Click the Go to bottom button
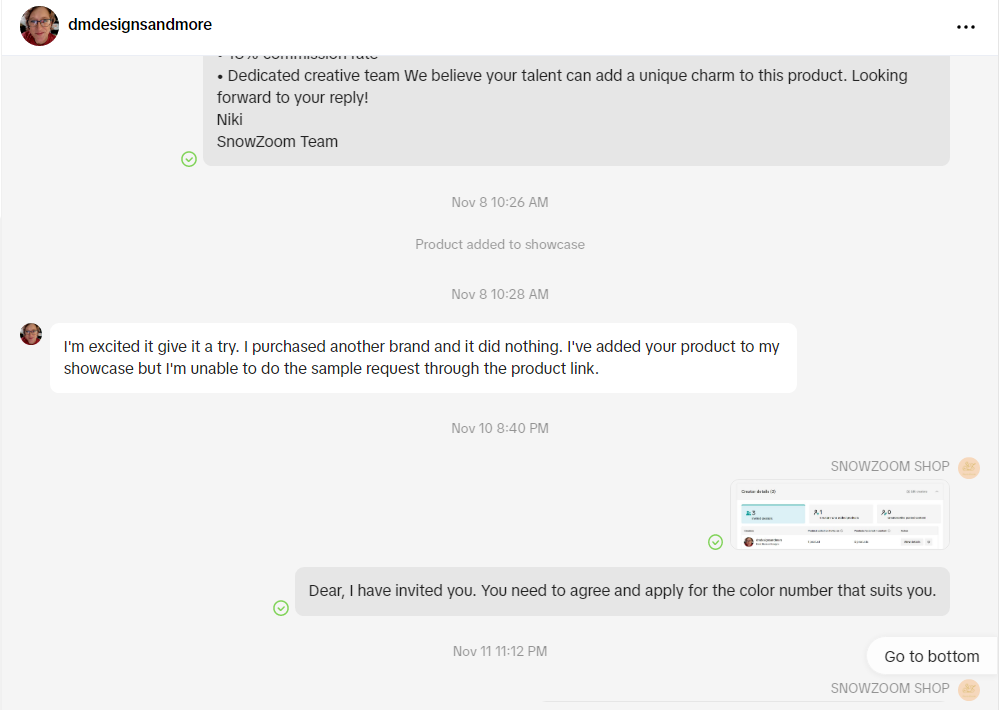1004x710 pixels. (931, 656)
